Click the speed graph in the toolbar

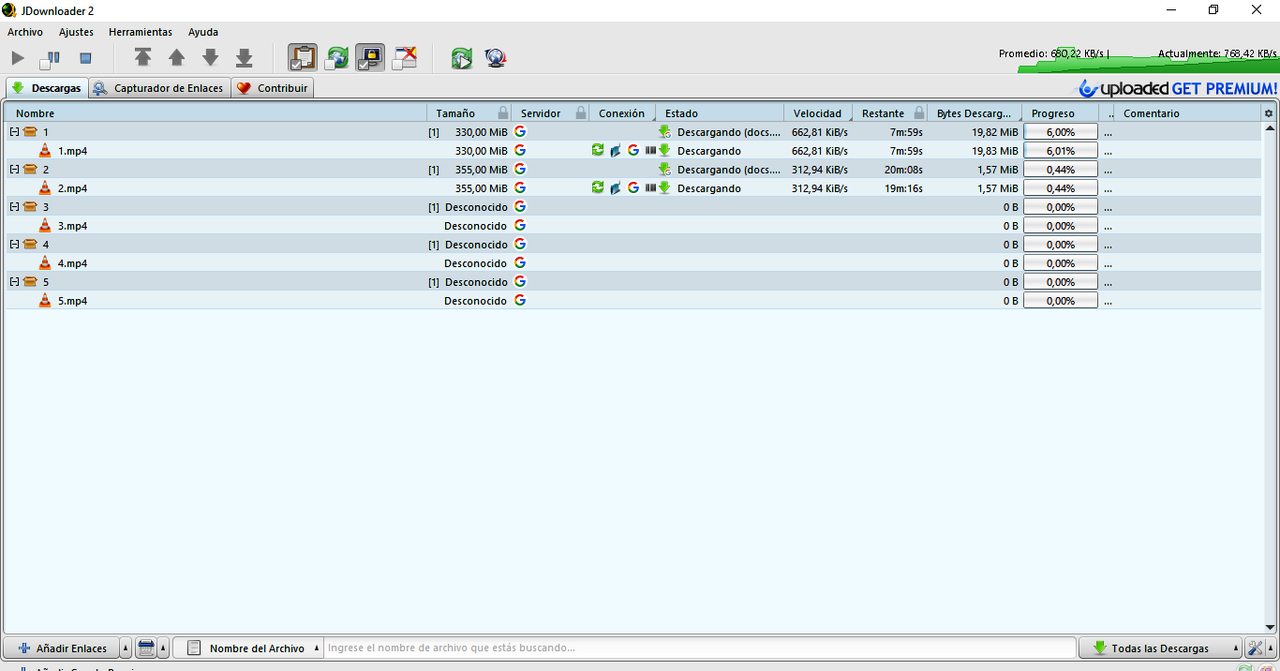[1148, 58]
